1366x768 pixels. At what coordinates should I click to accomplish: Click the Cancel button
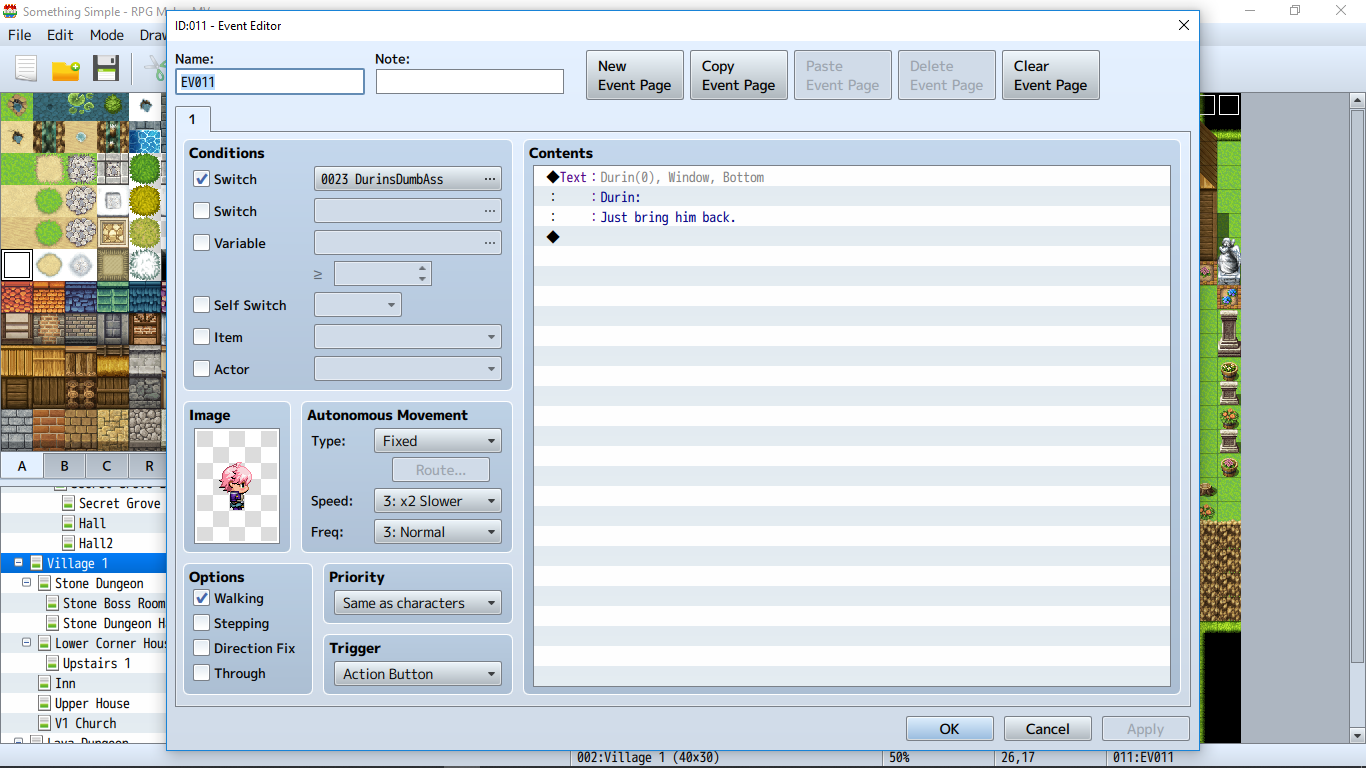pyautogui.click(x=1048, y=729)
